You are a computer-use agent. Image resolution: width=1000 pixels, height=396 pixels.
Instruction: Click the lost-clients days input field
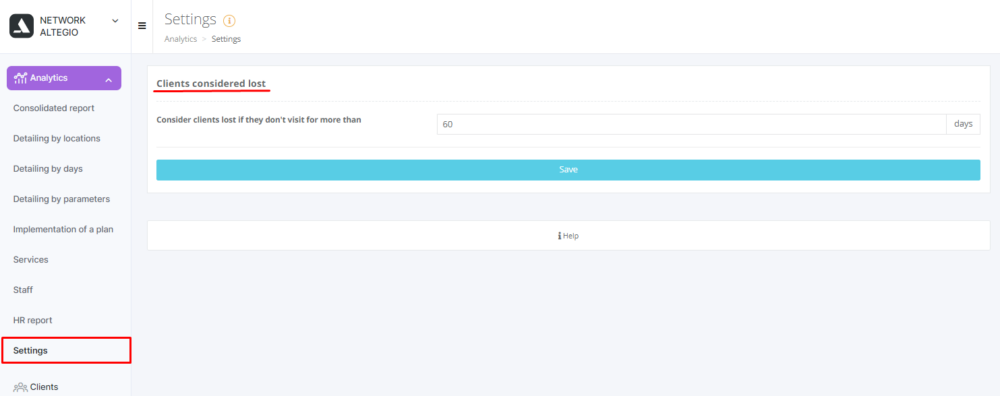691,124
